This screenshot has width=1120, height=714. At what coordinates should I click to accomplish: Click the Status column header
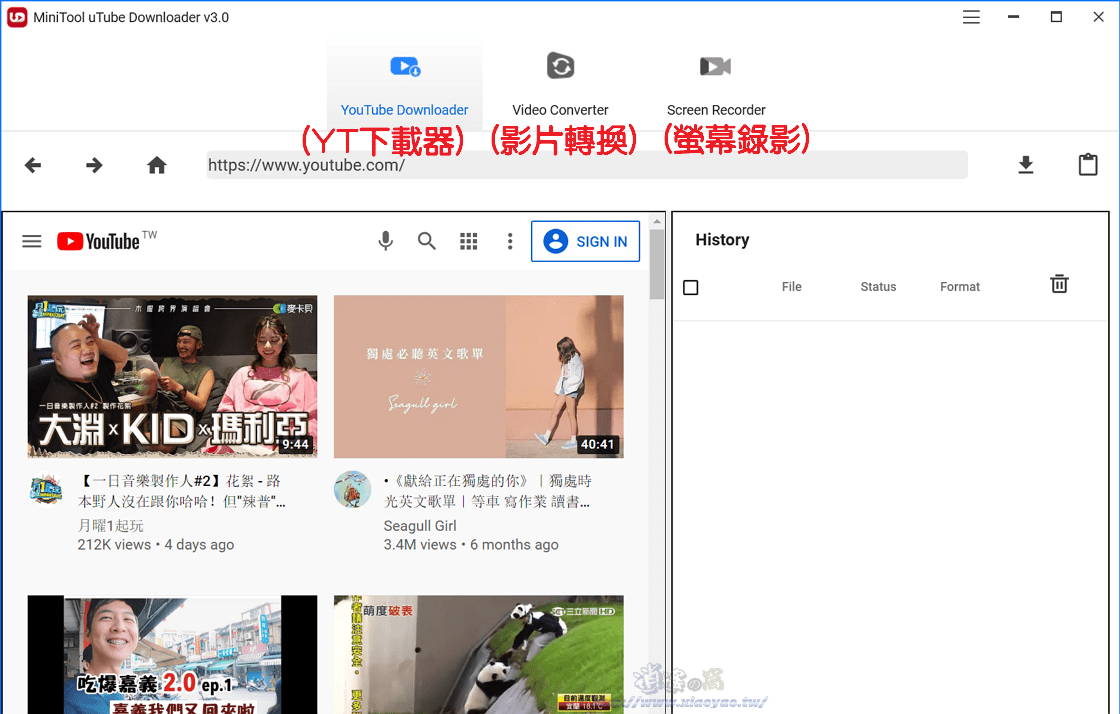(878, 286)
